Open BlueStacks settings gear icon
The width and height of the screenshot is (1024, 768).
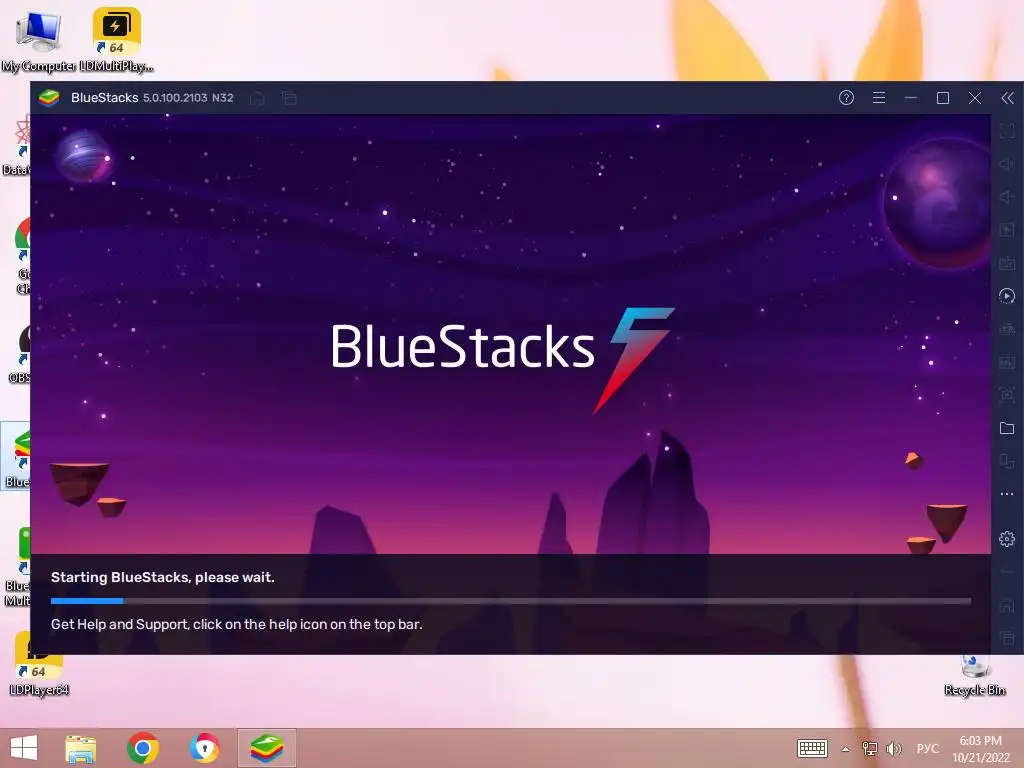tap(1007, 539)
